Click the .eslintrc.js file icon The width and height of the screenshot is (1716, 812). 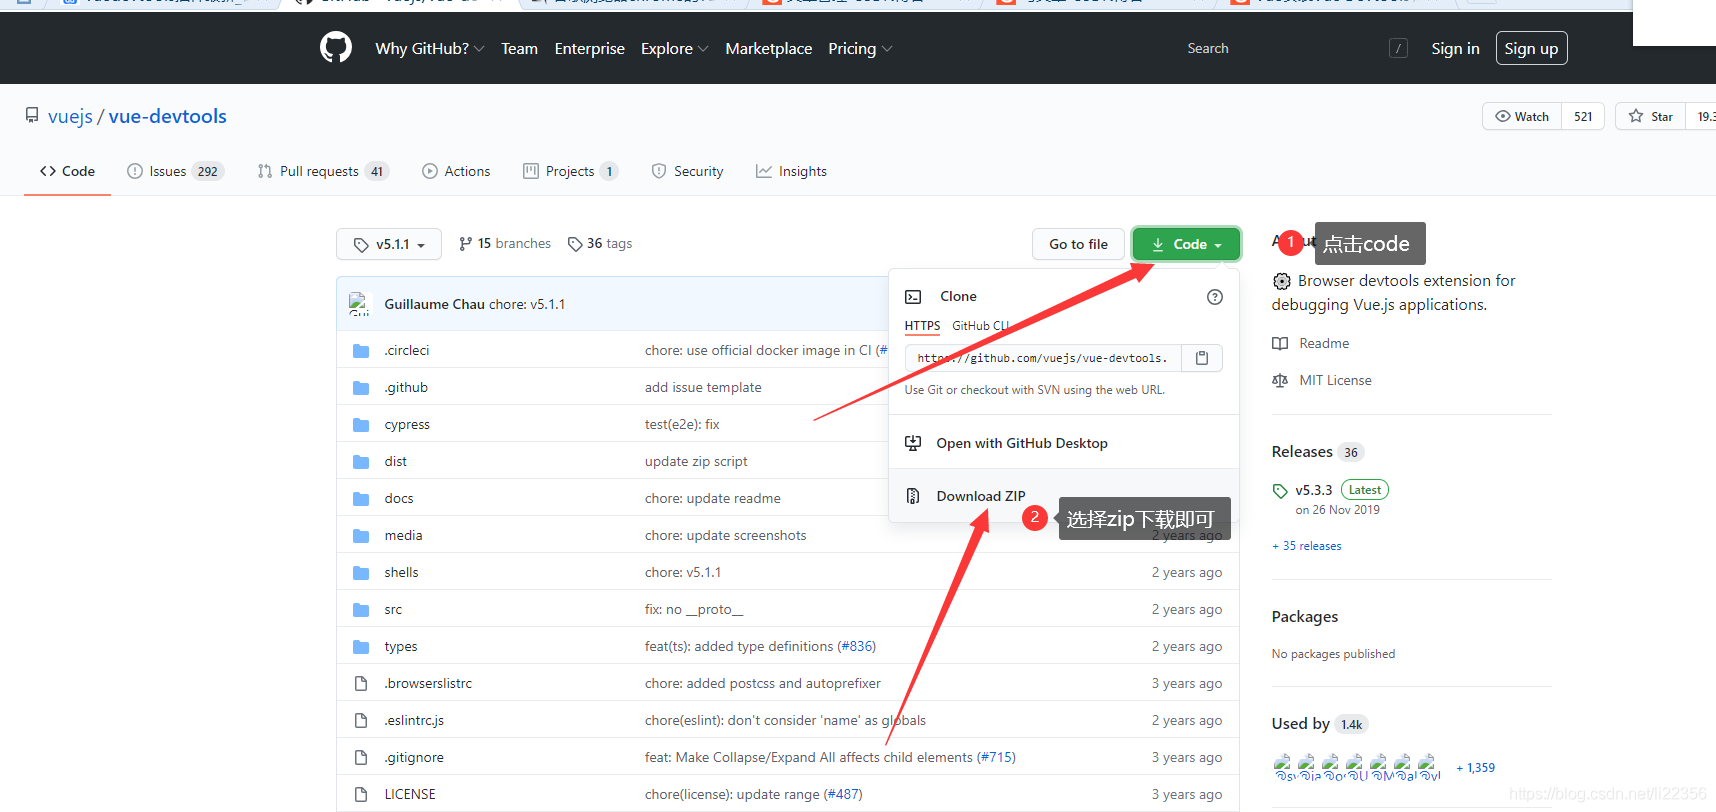(x=361, y=721)
